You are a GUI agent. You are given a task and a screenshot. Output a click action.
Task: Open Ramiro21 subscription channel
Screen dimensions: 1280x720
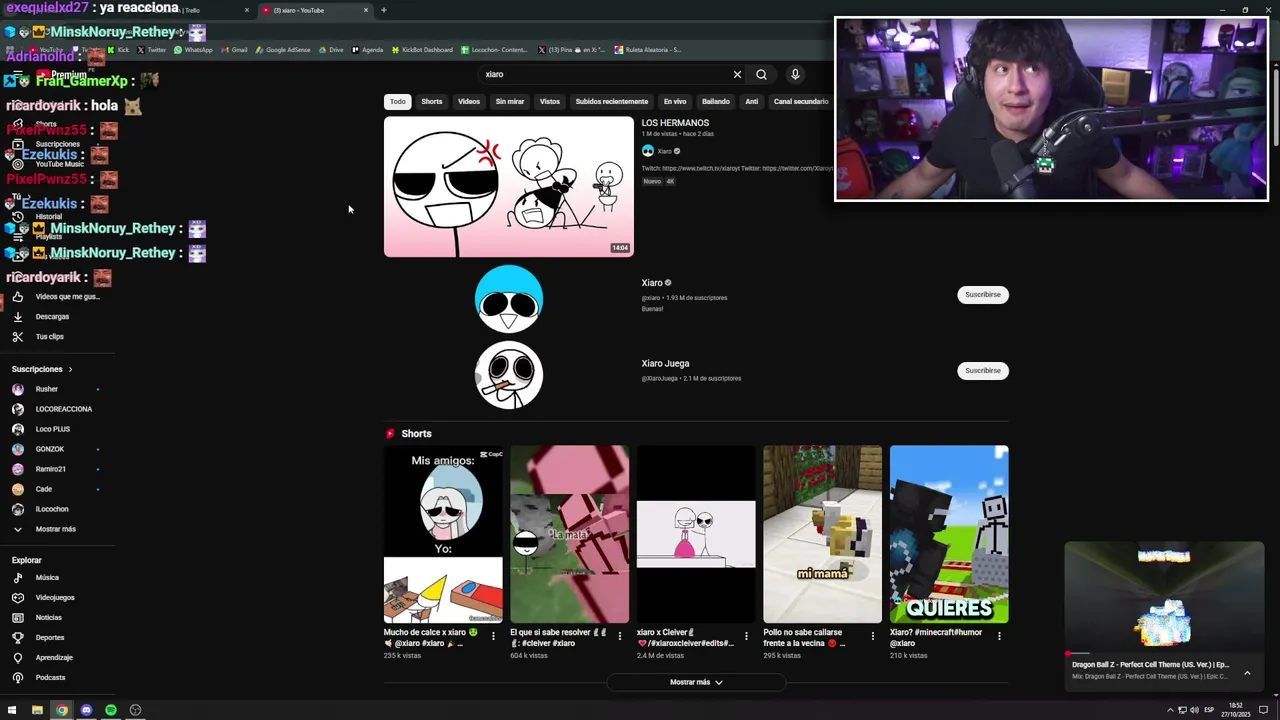coord(50,469)
